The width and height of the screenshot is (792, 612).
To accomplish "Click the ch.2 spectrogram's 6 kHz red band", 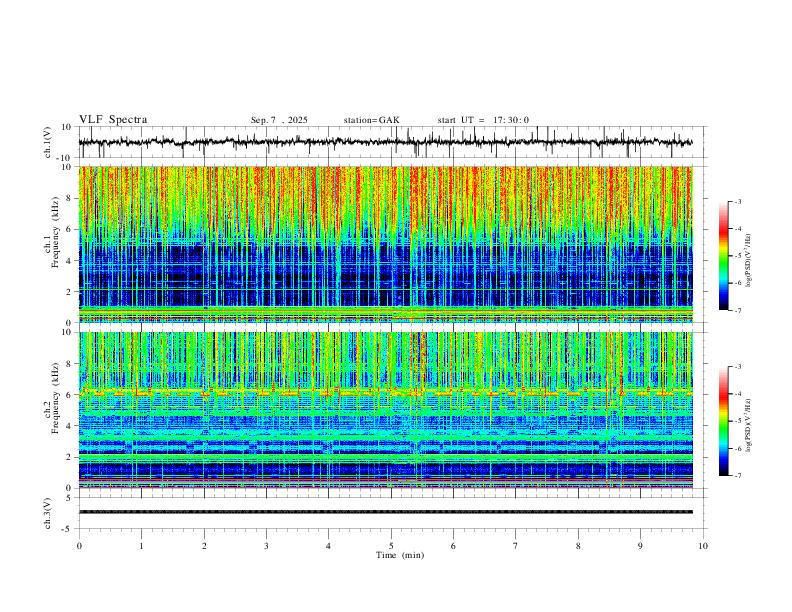I will point(385,392).
